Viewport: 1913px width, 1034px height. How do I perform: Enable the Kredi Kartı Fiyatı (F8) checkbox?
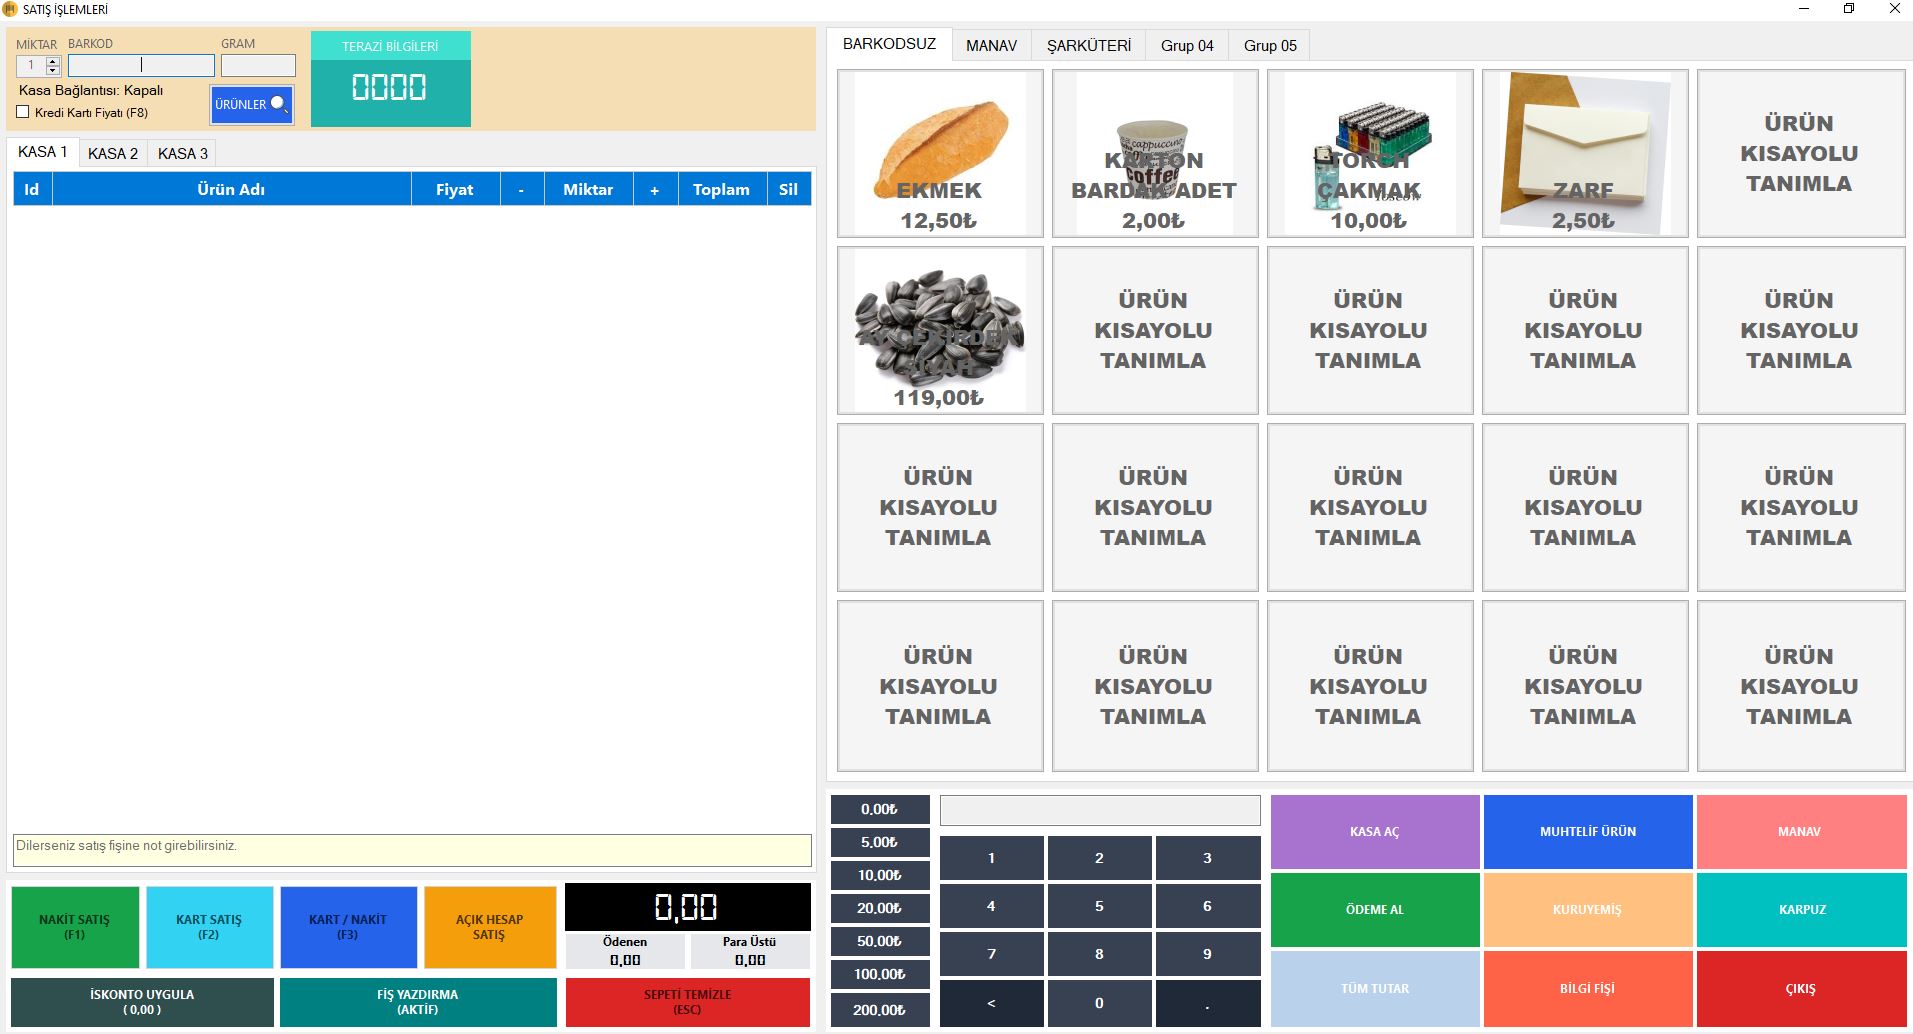tap(23, 112)
